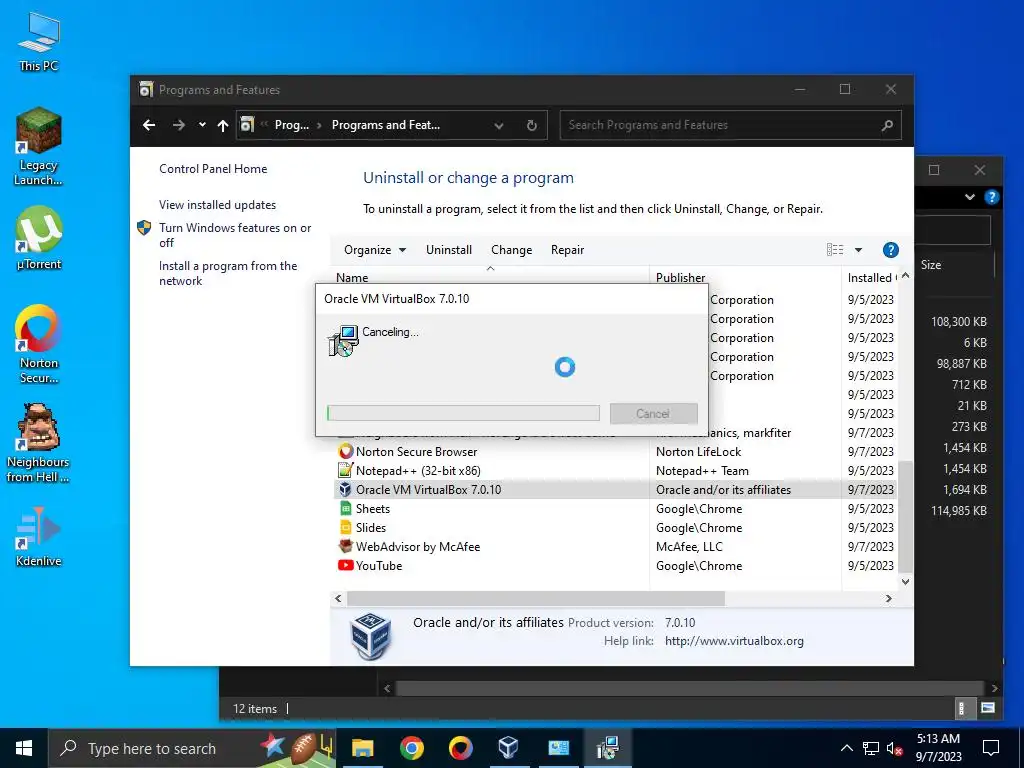Change the list view layout icon
The image size is (1024, 768).
pyautogui.click(x=835, y=249)
